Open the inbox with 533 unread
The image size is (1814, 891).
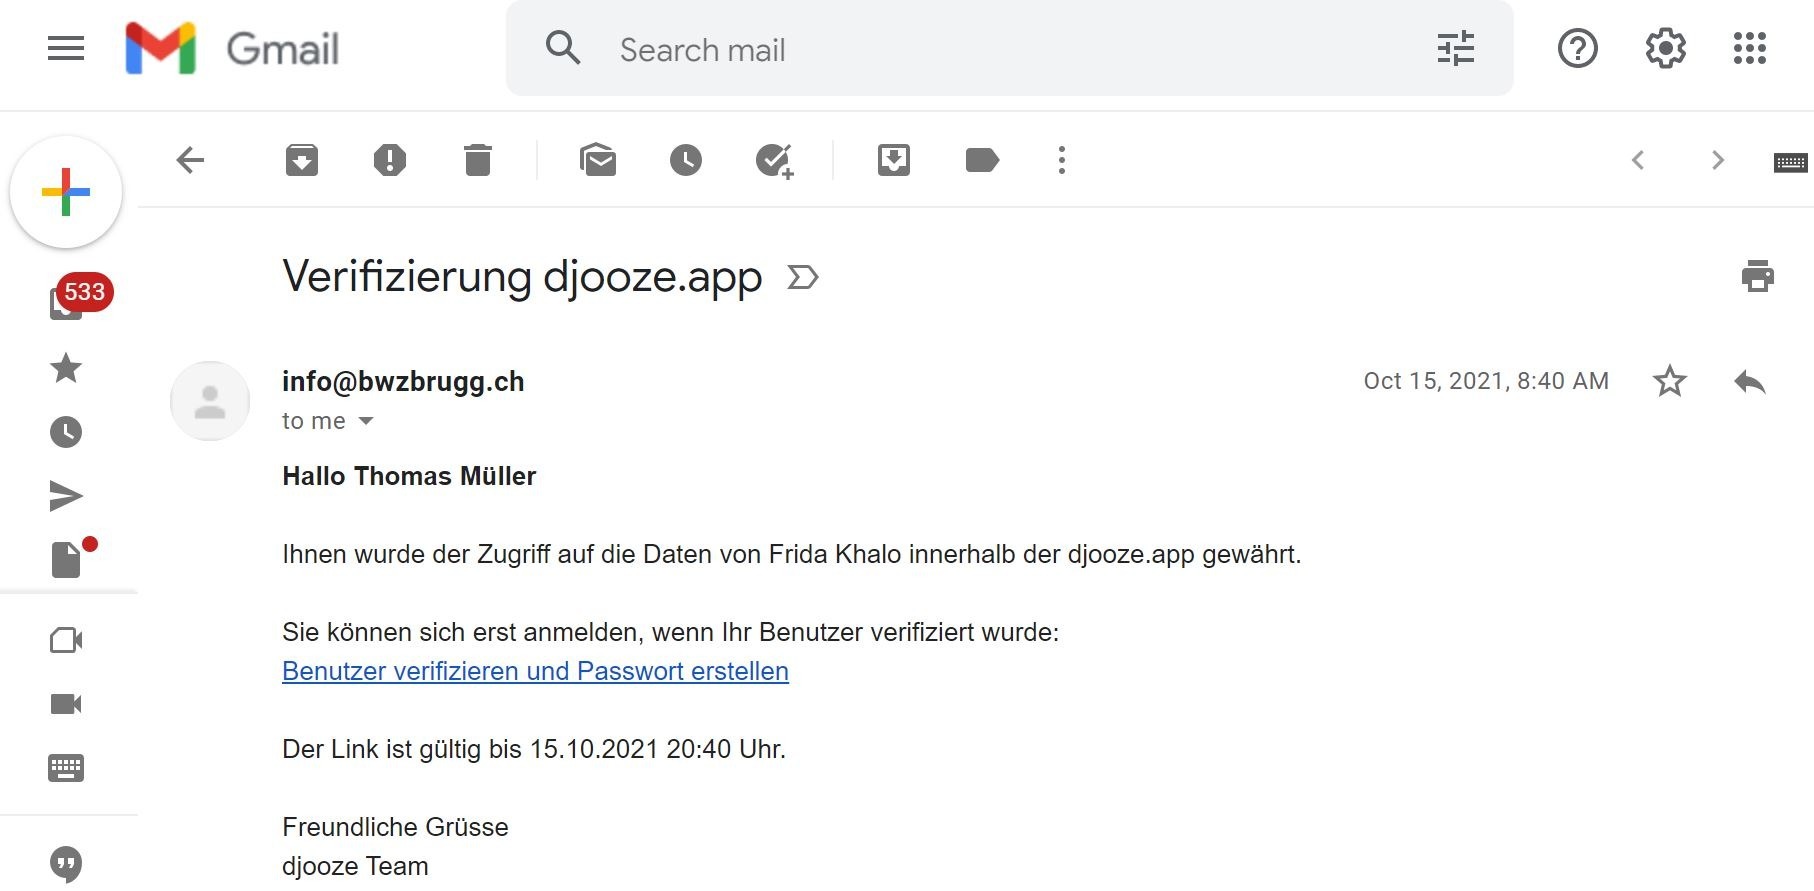[x=67, y=302]
